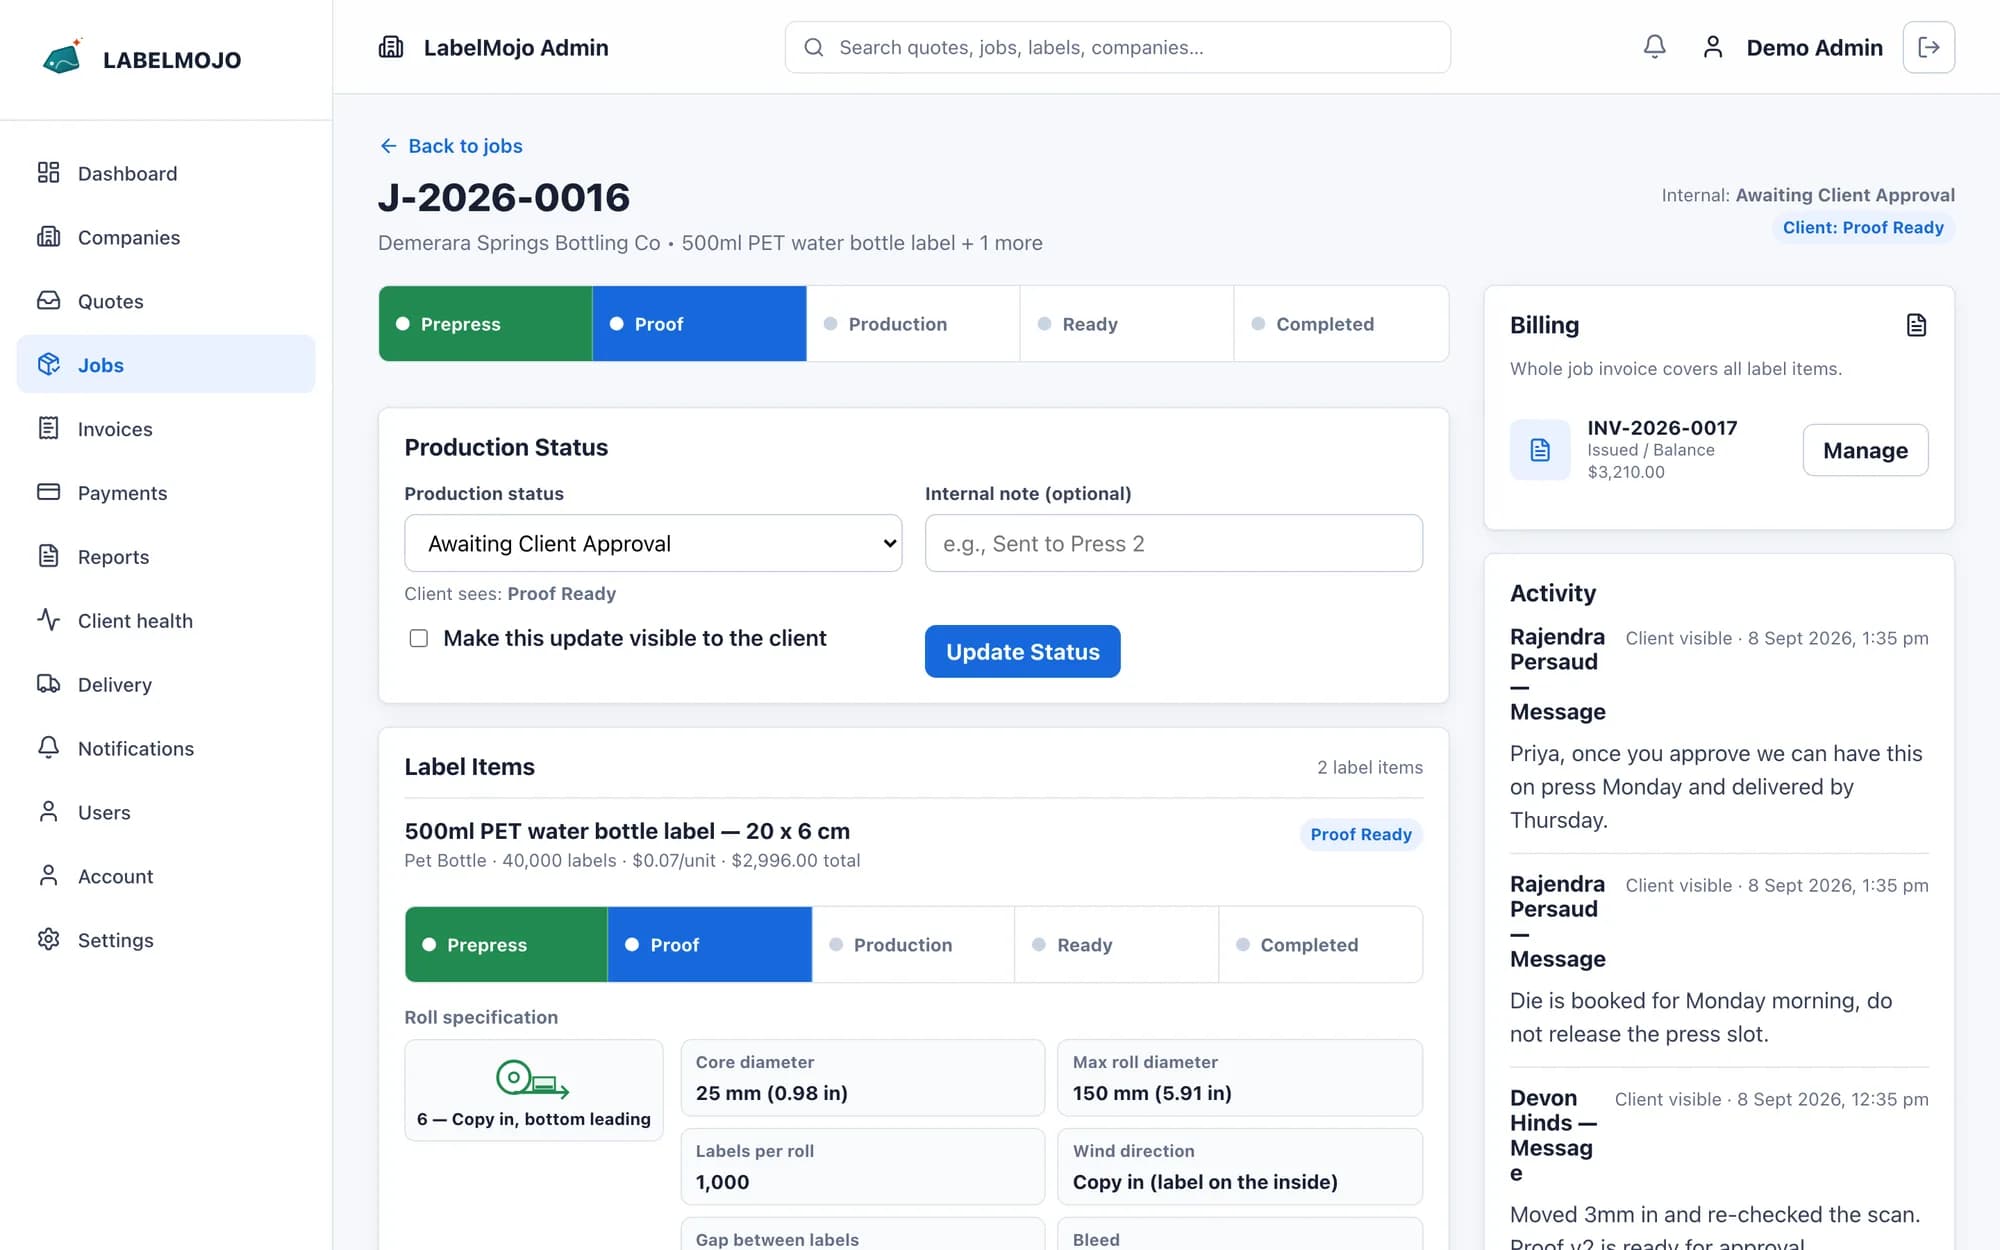Select the job-level Prepress stage
This screenshot has width=2000, height=1250.
pyautogui.click(x=486, y=324)
